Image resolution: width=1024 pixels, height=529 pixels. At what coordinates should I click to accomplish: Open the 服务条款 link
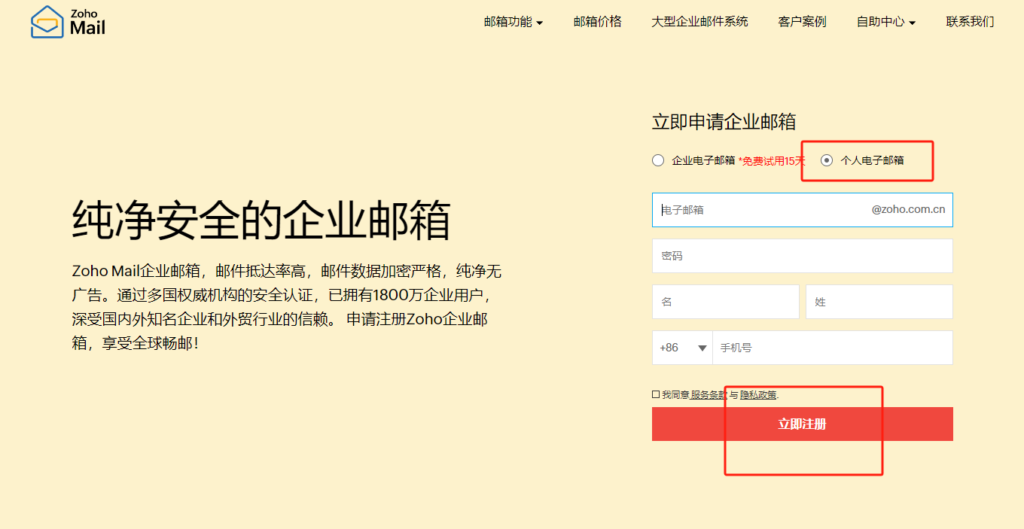click(x=709, y=395)
